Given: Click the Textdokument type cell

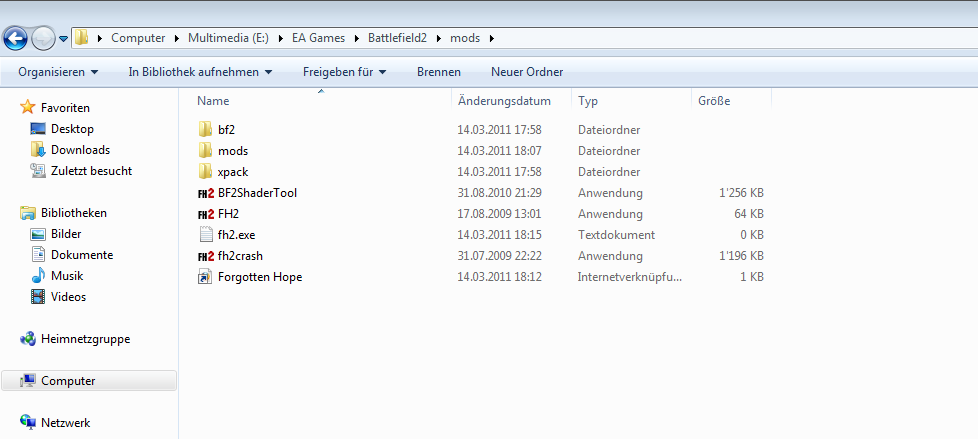Looking at the screenshot, I should 616,234.
